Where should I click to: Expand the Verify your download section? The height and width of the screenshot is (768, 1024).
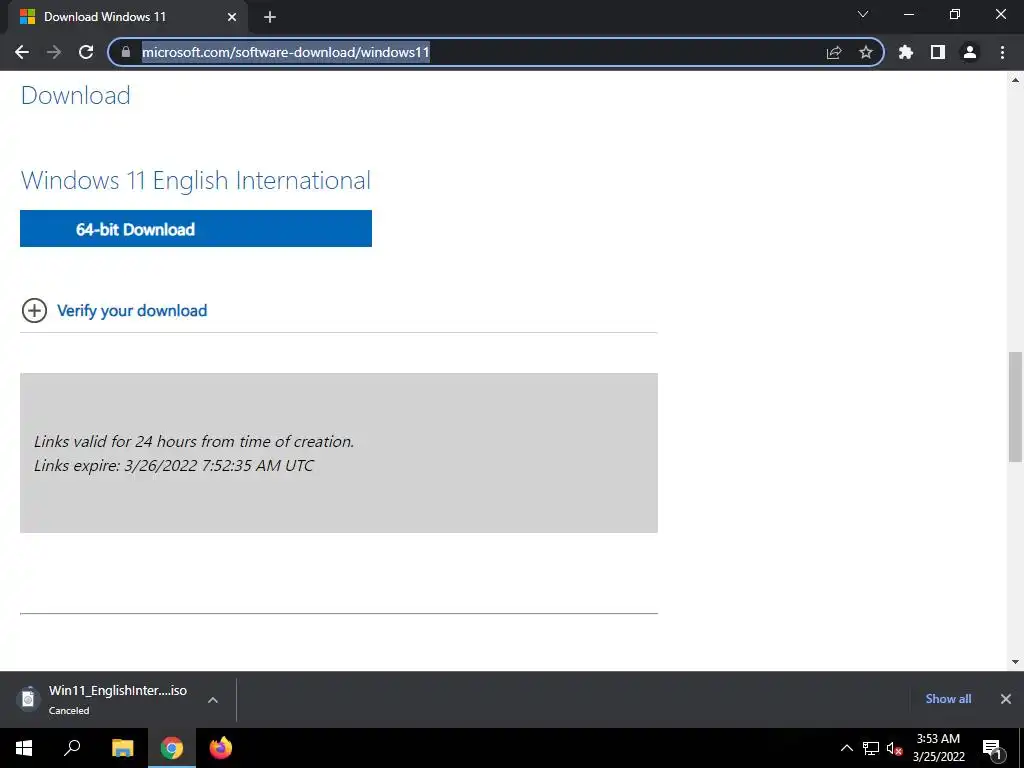[x=34, y=311]
